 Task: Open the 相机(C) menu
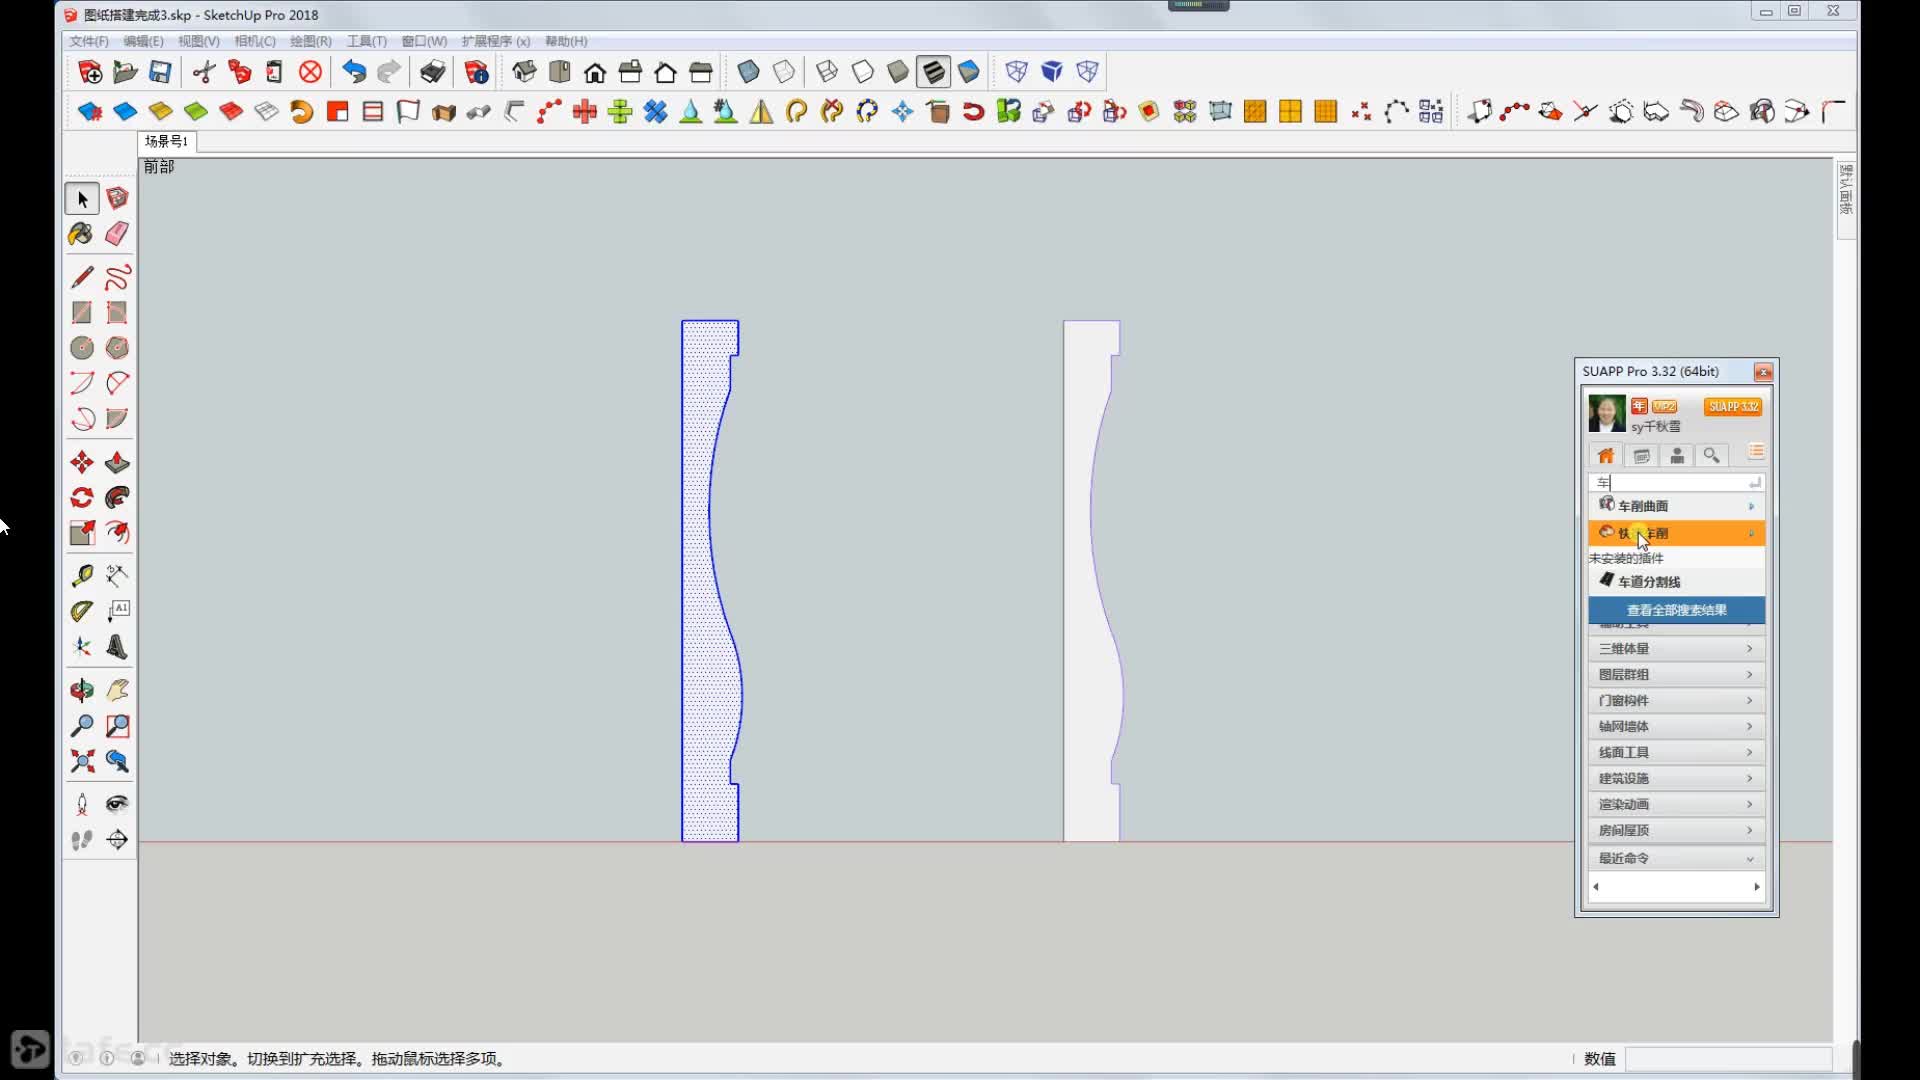coord(255,41)
